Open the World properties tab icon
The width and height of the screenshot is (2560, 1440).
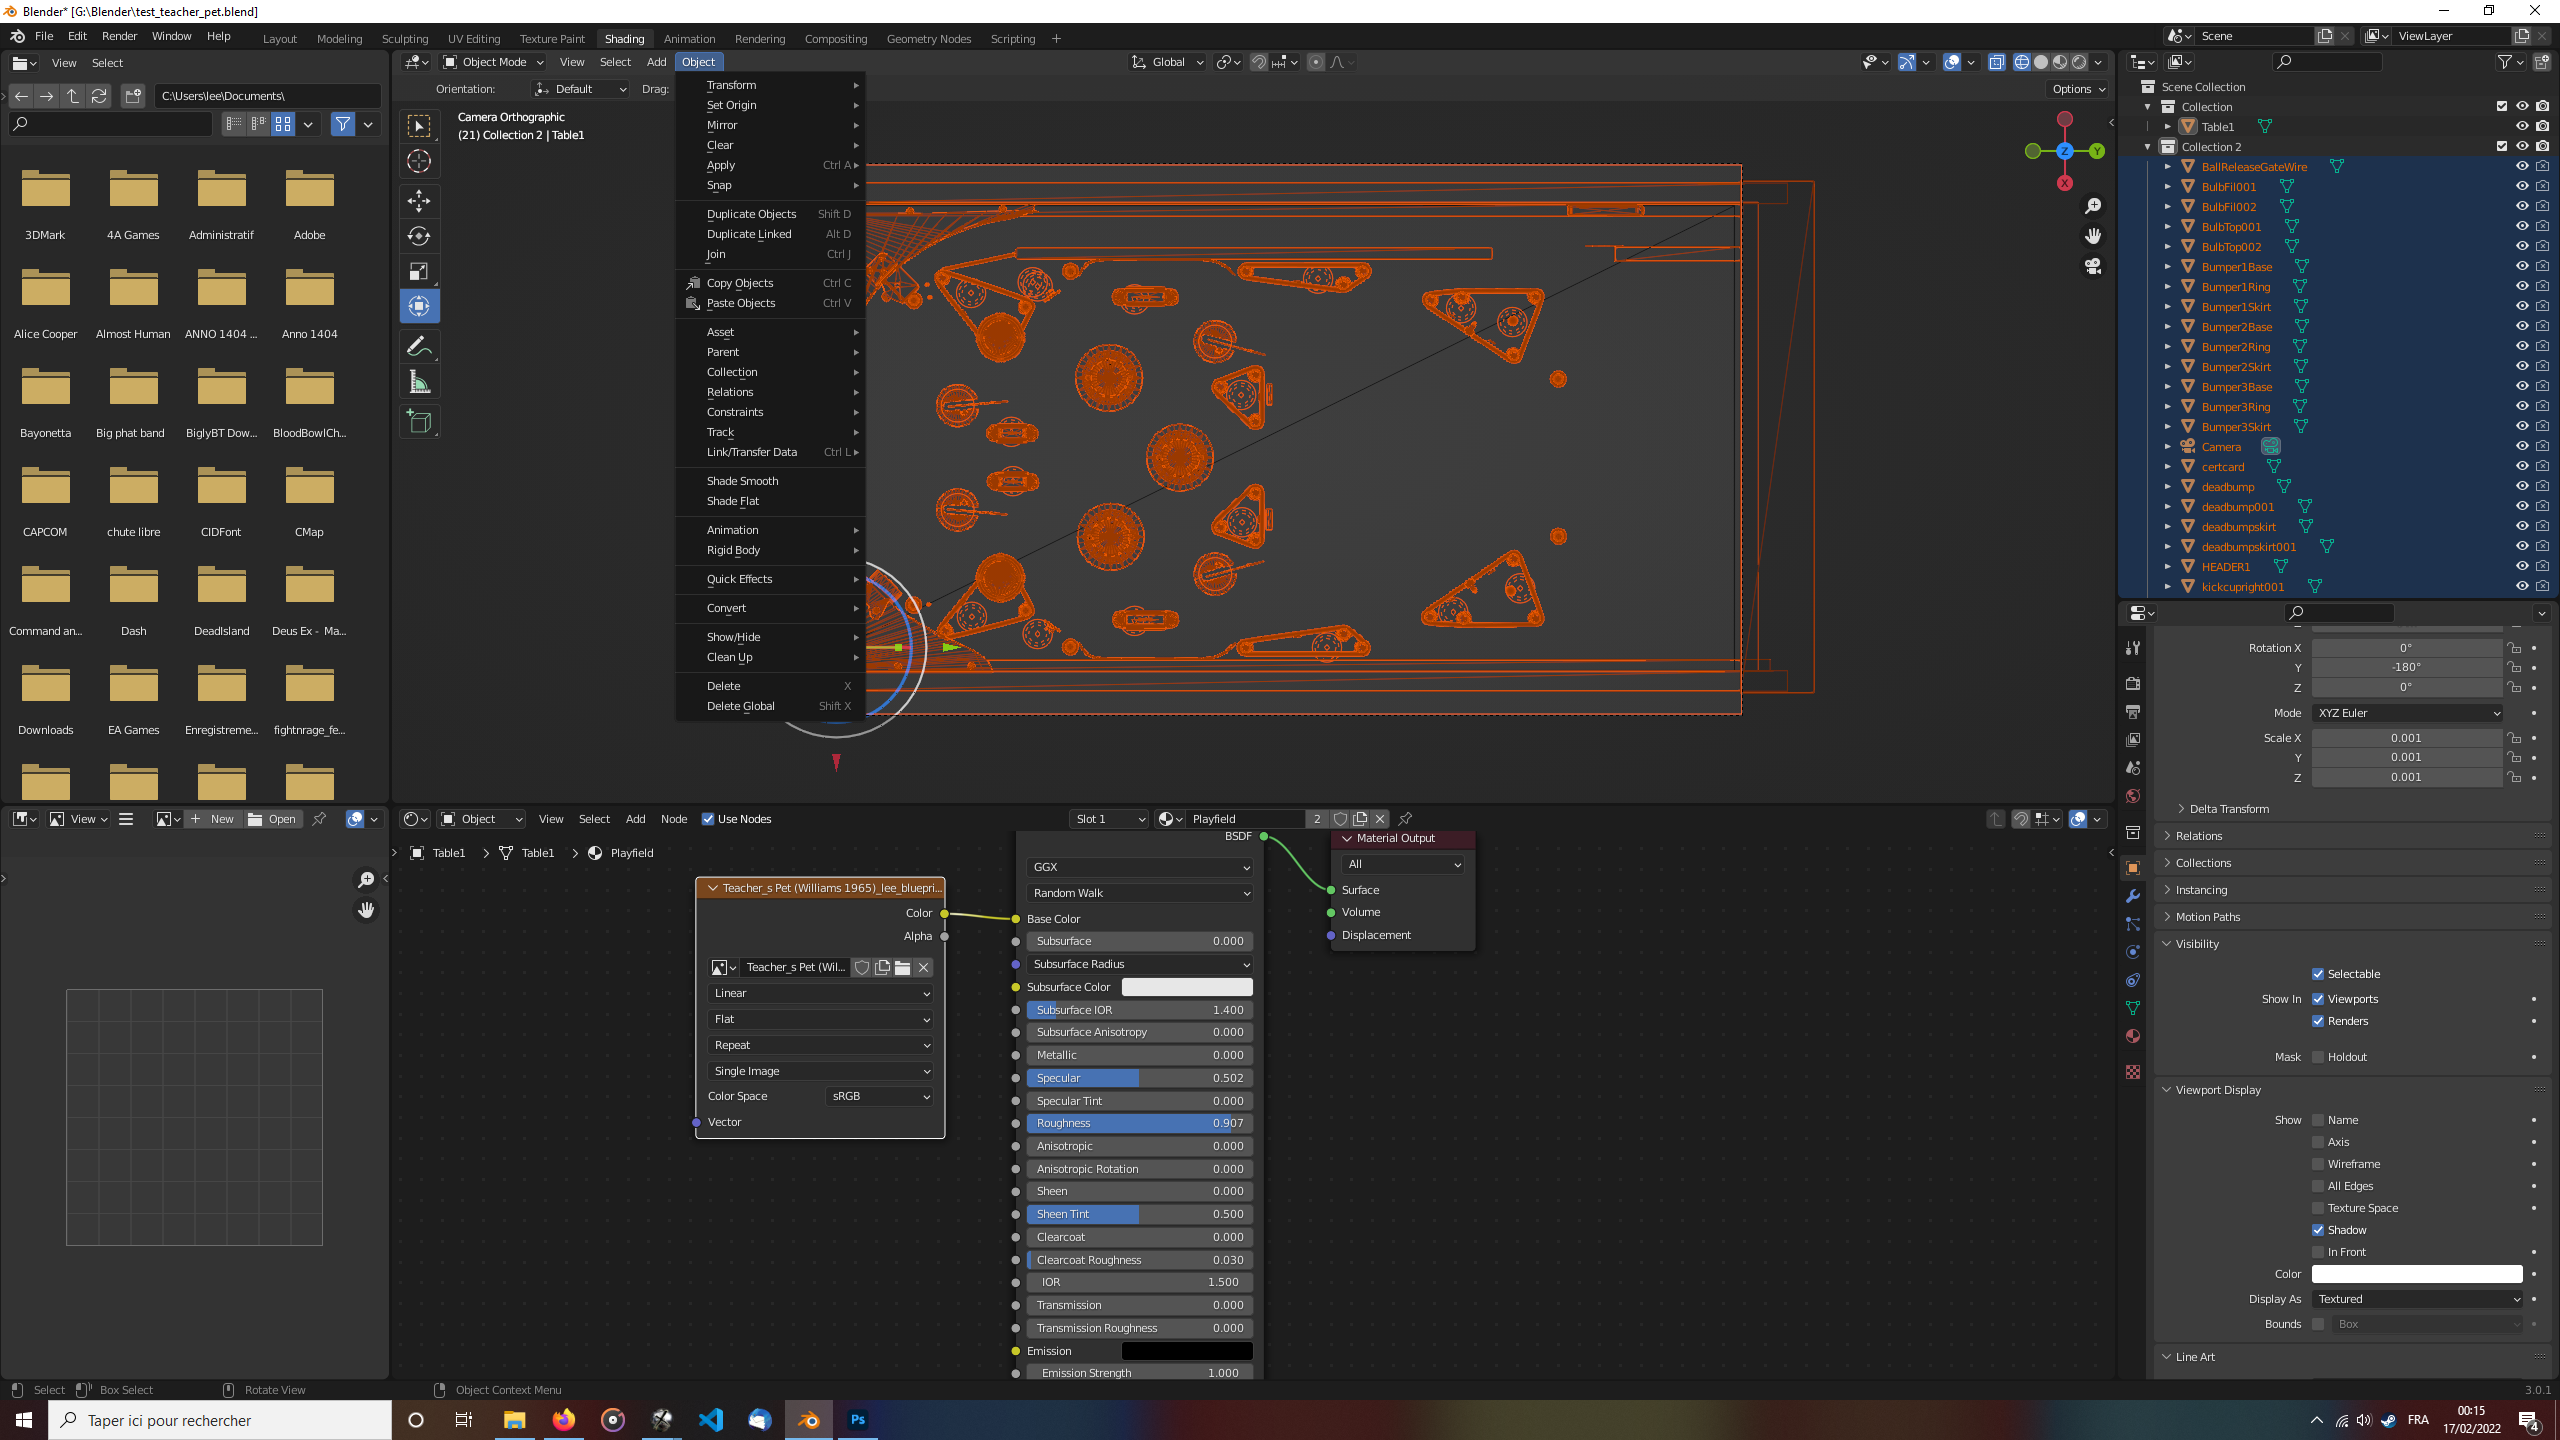tap(2133, 796)
